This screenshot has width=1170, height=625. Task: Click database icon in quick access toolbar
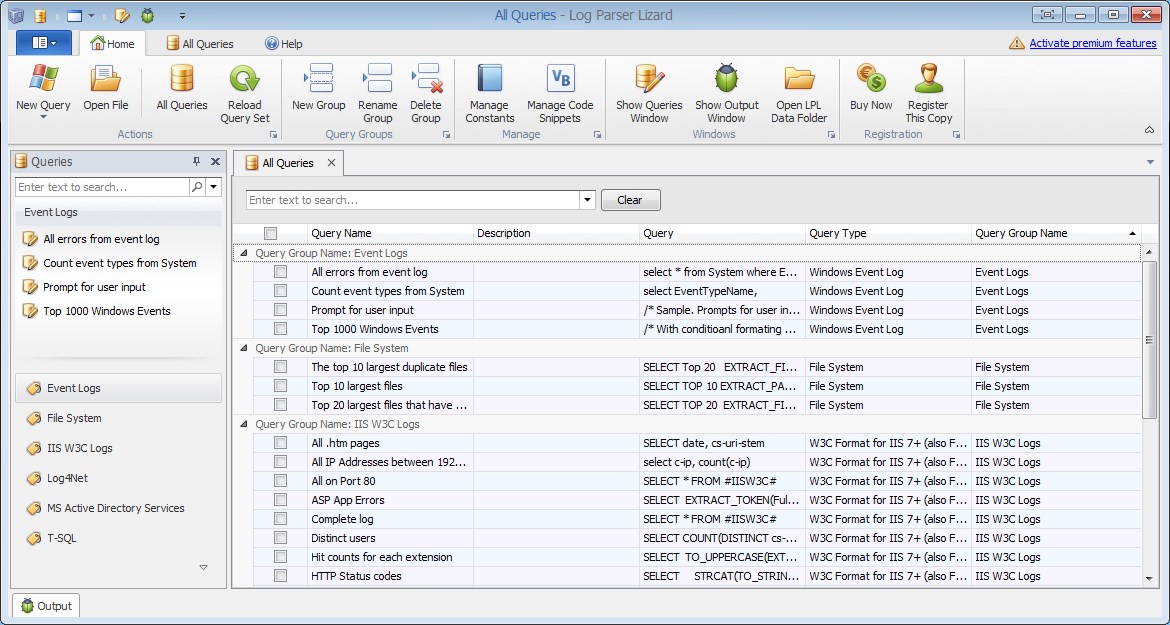tap(40, 15)
